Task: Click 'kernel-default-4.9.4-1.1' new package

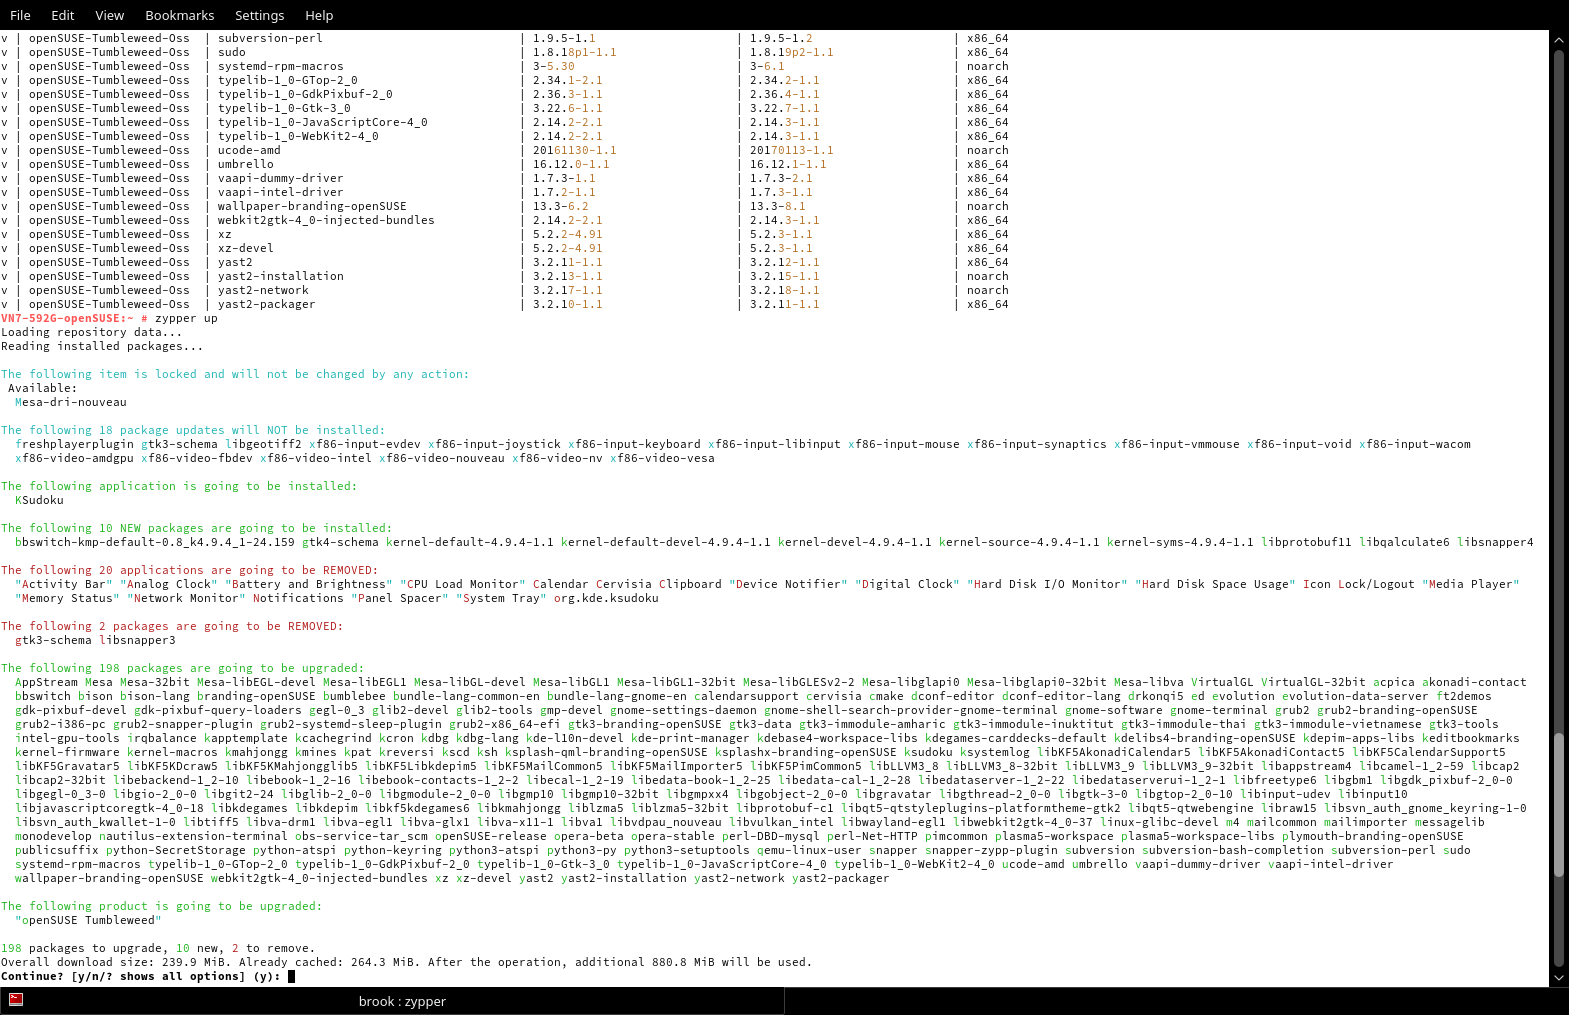Action: click(x=469, y=542)
